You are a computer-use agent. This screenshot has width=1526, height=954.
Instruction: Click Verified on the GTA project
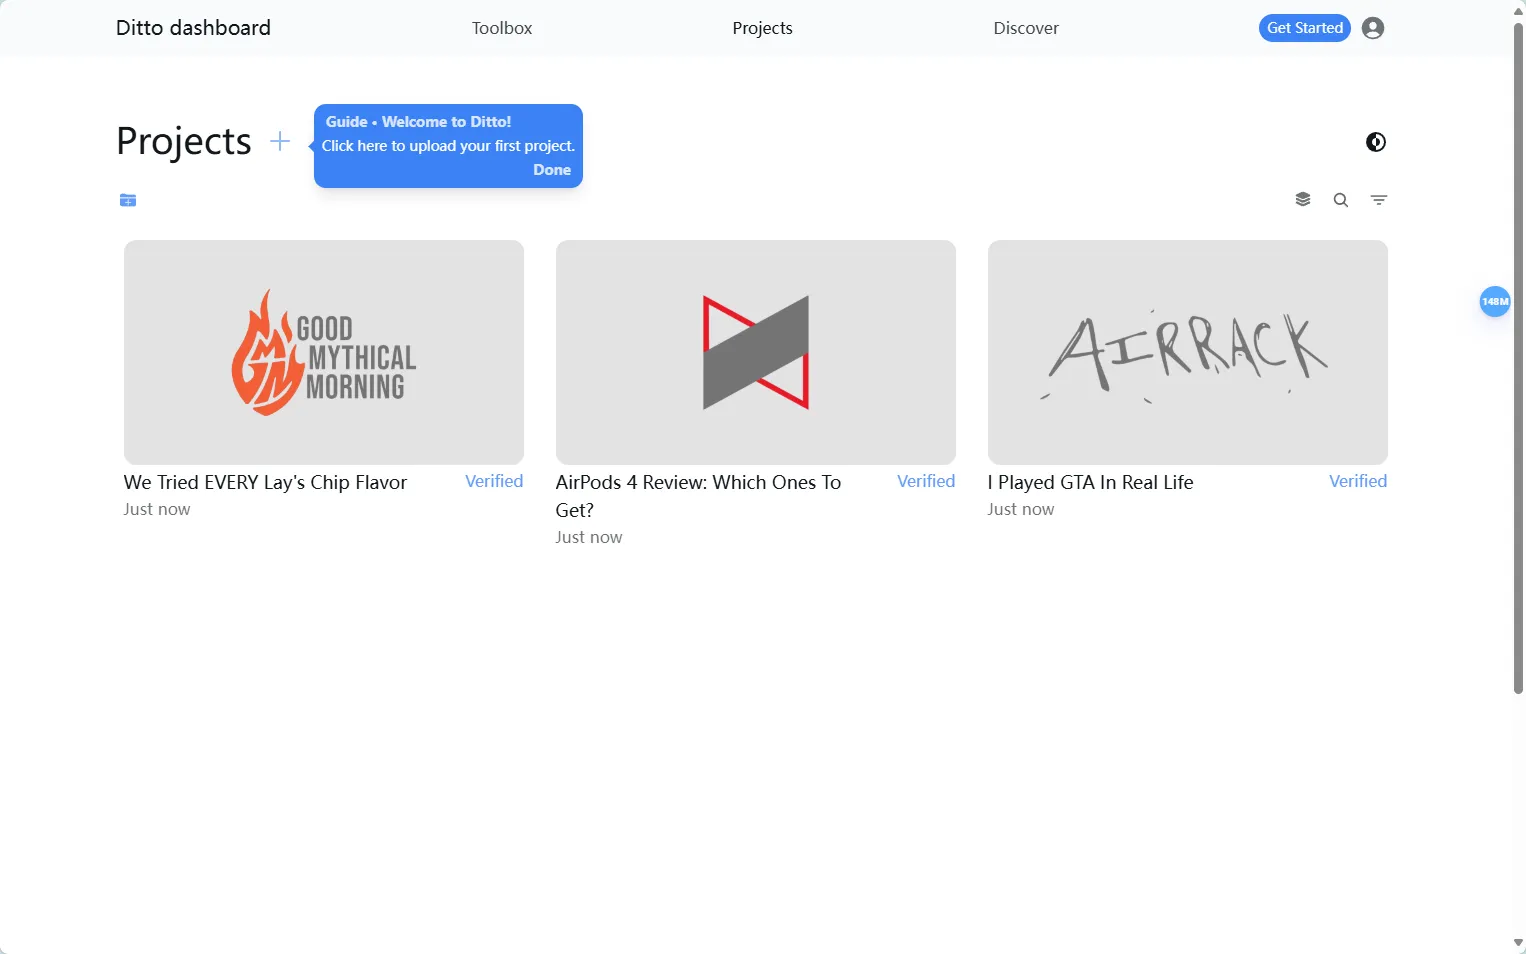click(x=1358, y=481)
